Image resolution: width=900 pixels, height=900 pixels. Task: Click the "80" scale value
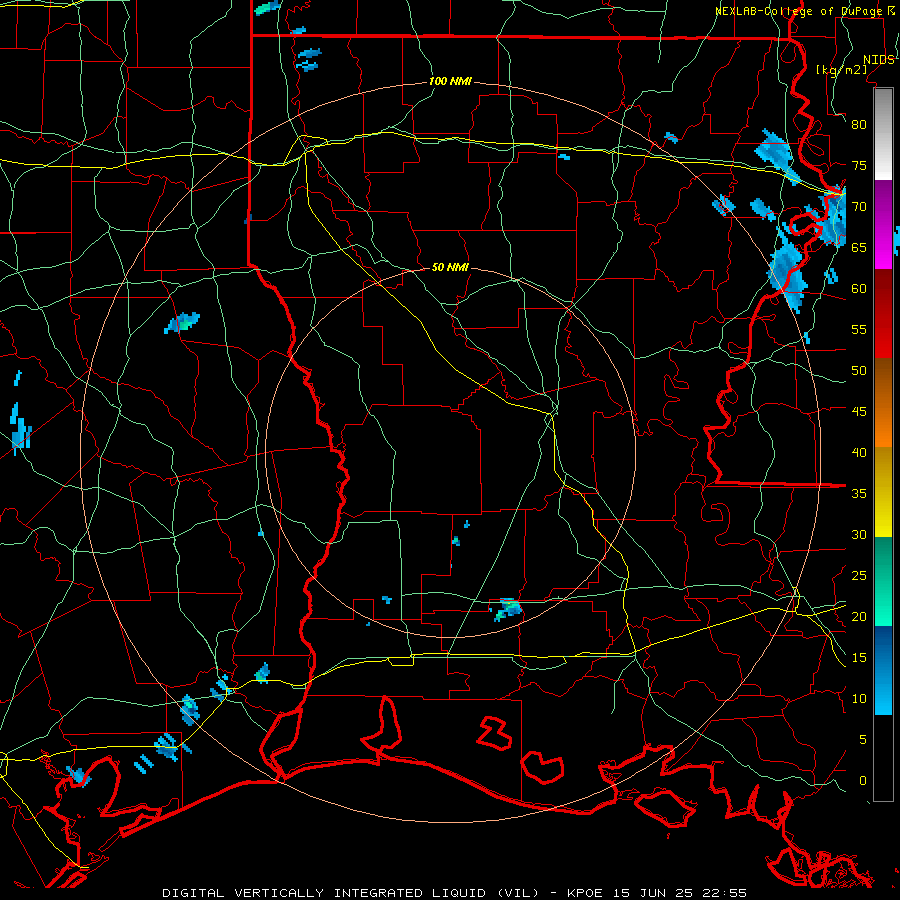coord(859,125)
